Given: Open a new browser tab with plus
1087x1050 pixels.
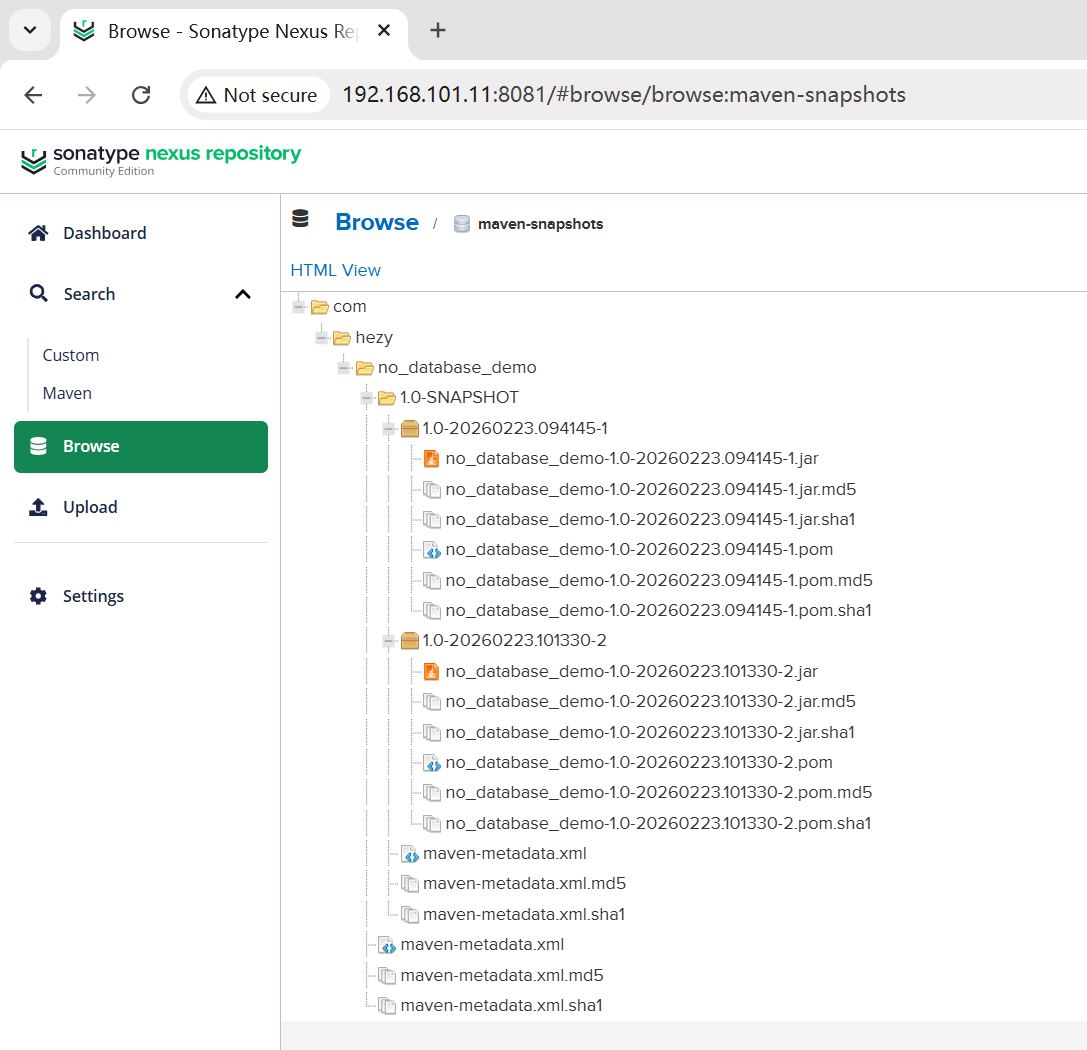Looking at the screenshot, I should pyautogui.click(x=437, y=30).
